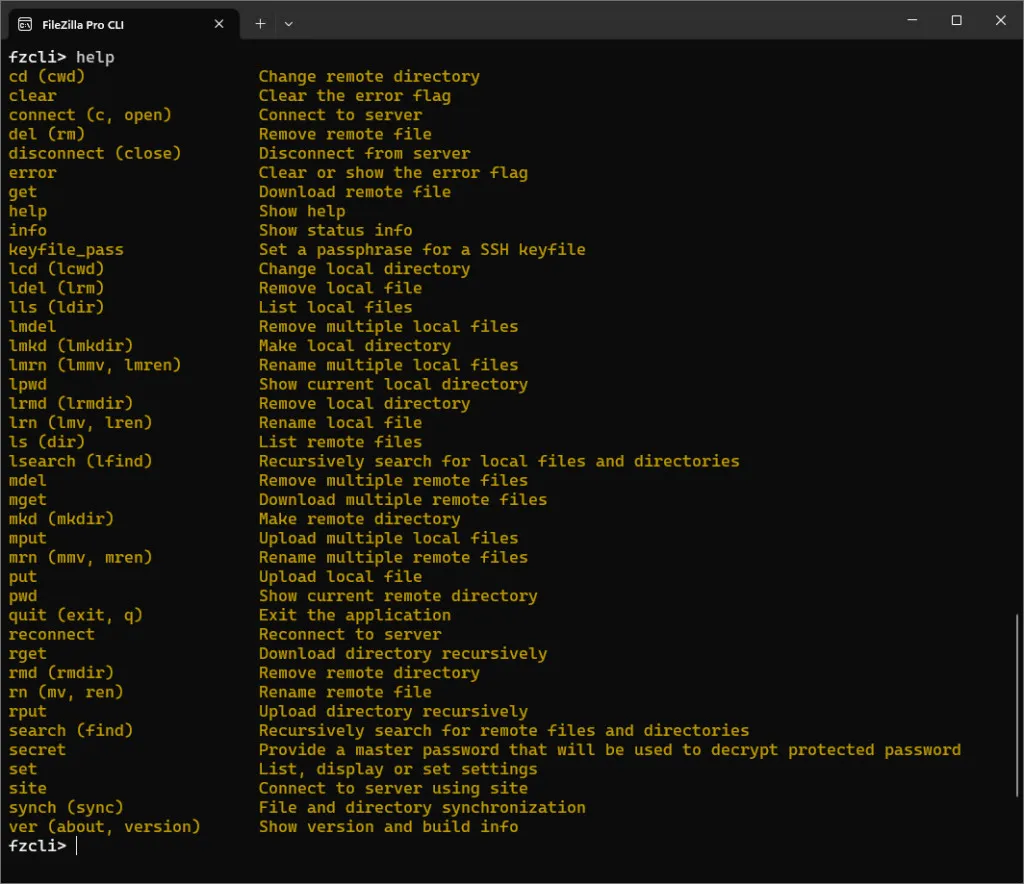Expand the new tab profile dropdown chevron
1024x884 pixels.
coord(289,24)
